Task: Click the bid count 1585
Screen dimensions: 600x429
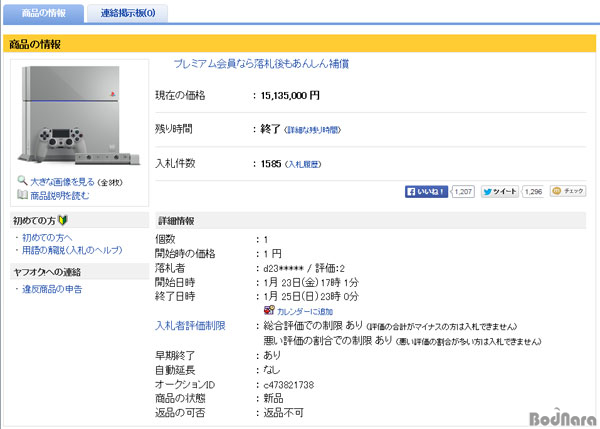Action: [x=271, y=164]
